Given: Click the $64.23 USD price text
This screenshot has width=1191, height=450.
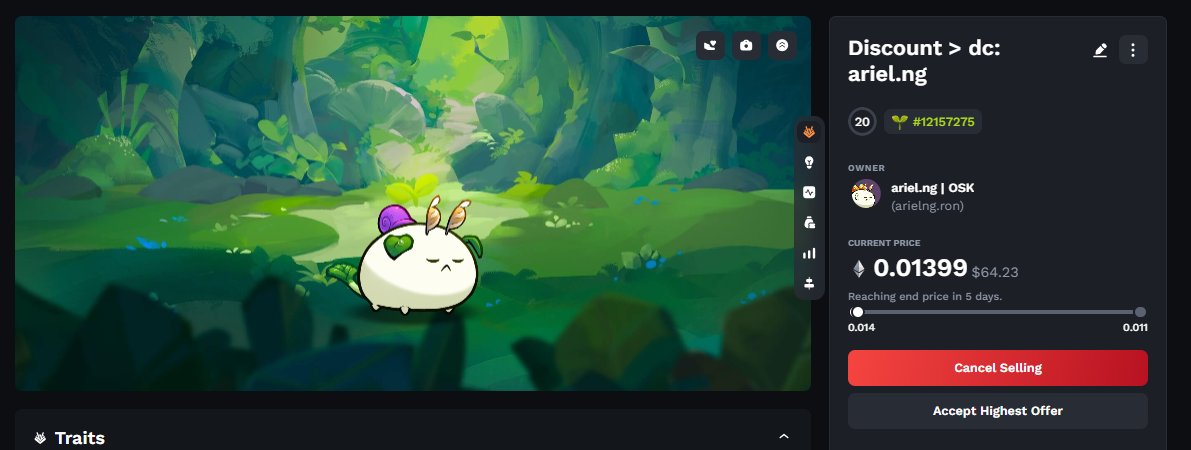Looking at the screenshot, I should [x=995, y=272].
